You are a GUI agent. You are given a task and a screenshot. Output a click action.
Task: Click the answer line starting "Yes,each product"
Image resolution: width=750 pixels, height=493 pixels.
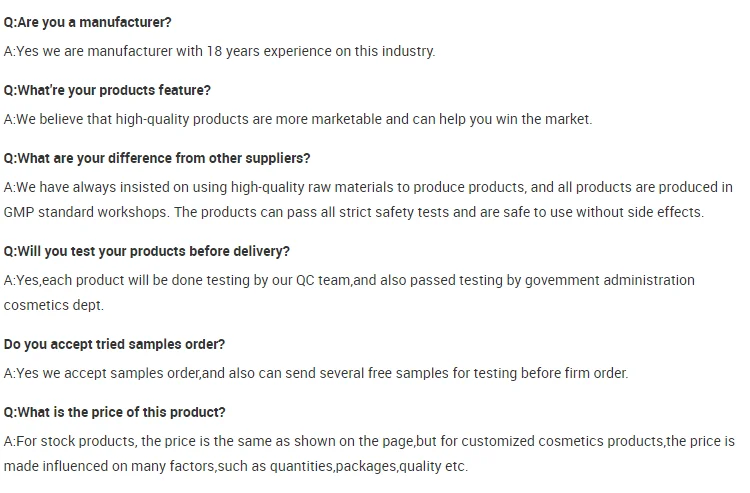[x=349, y=280]
